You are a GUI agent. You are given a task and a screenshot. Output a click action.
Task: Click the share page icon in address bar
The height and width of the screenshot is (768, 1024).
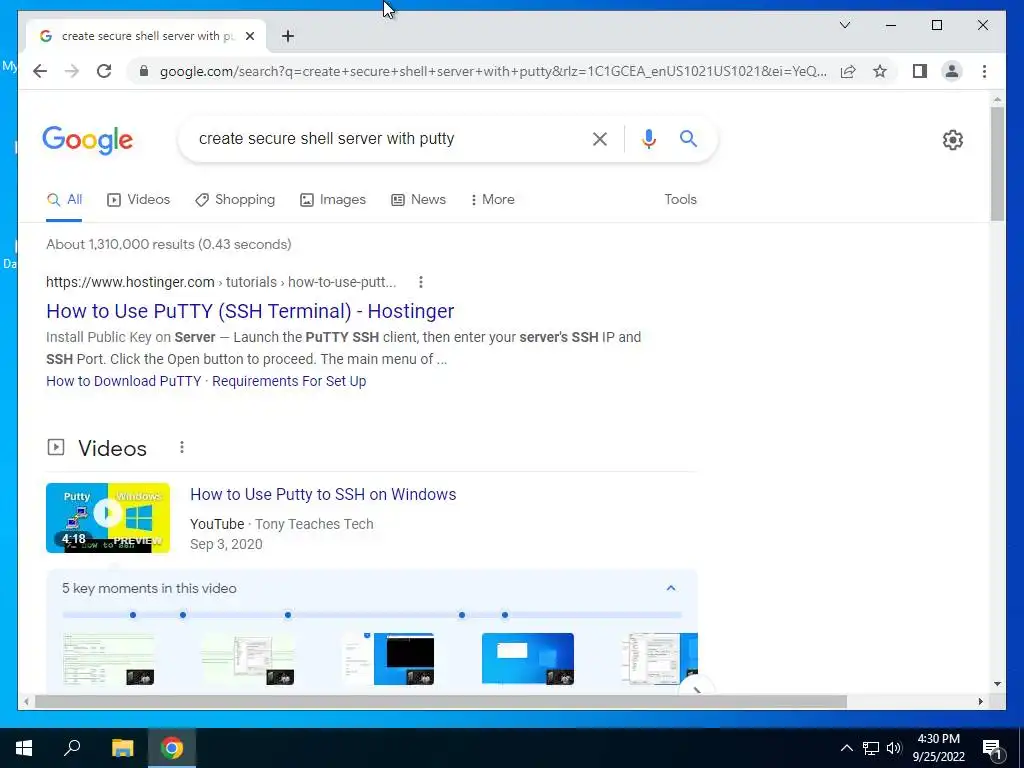click(x=848, y=71)
